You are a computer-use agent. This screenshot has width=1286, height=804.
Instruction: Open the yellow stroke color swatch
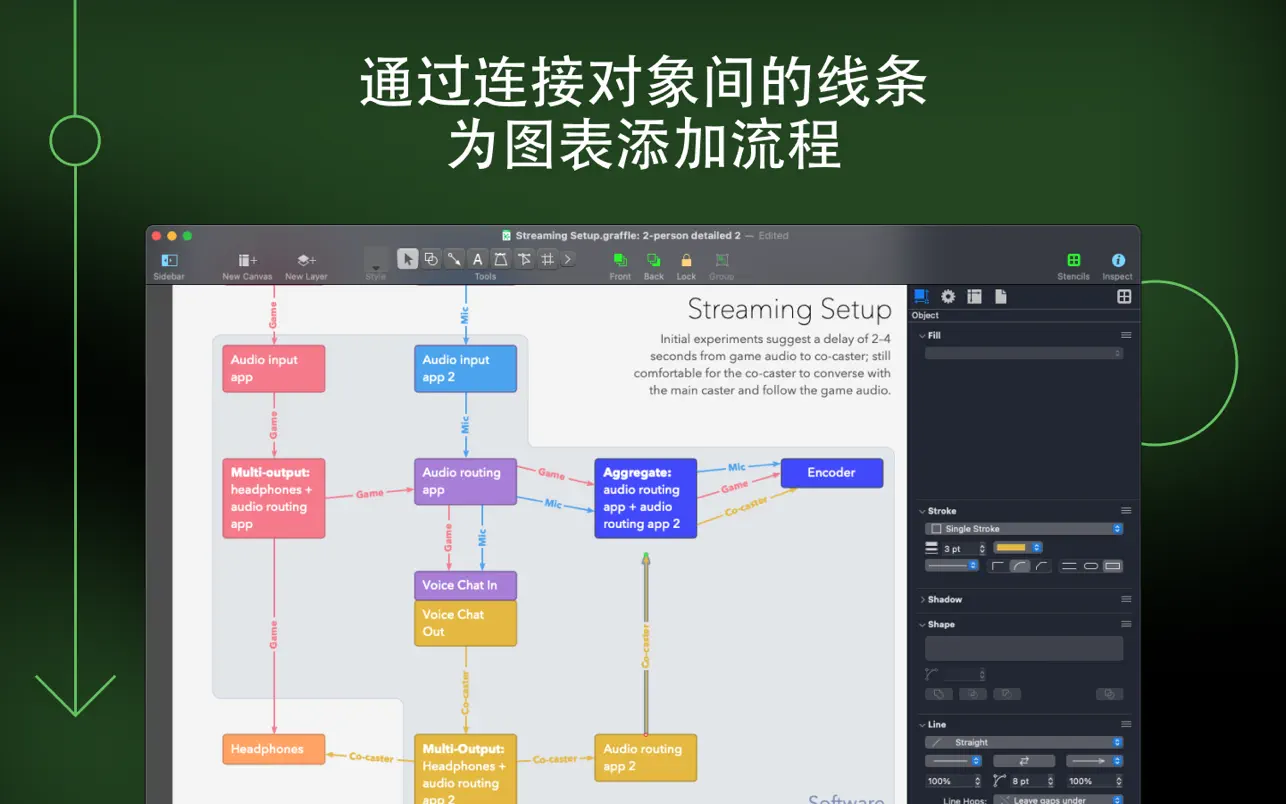1012,547
